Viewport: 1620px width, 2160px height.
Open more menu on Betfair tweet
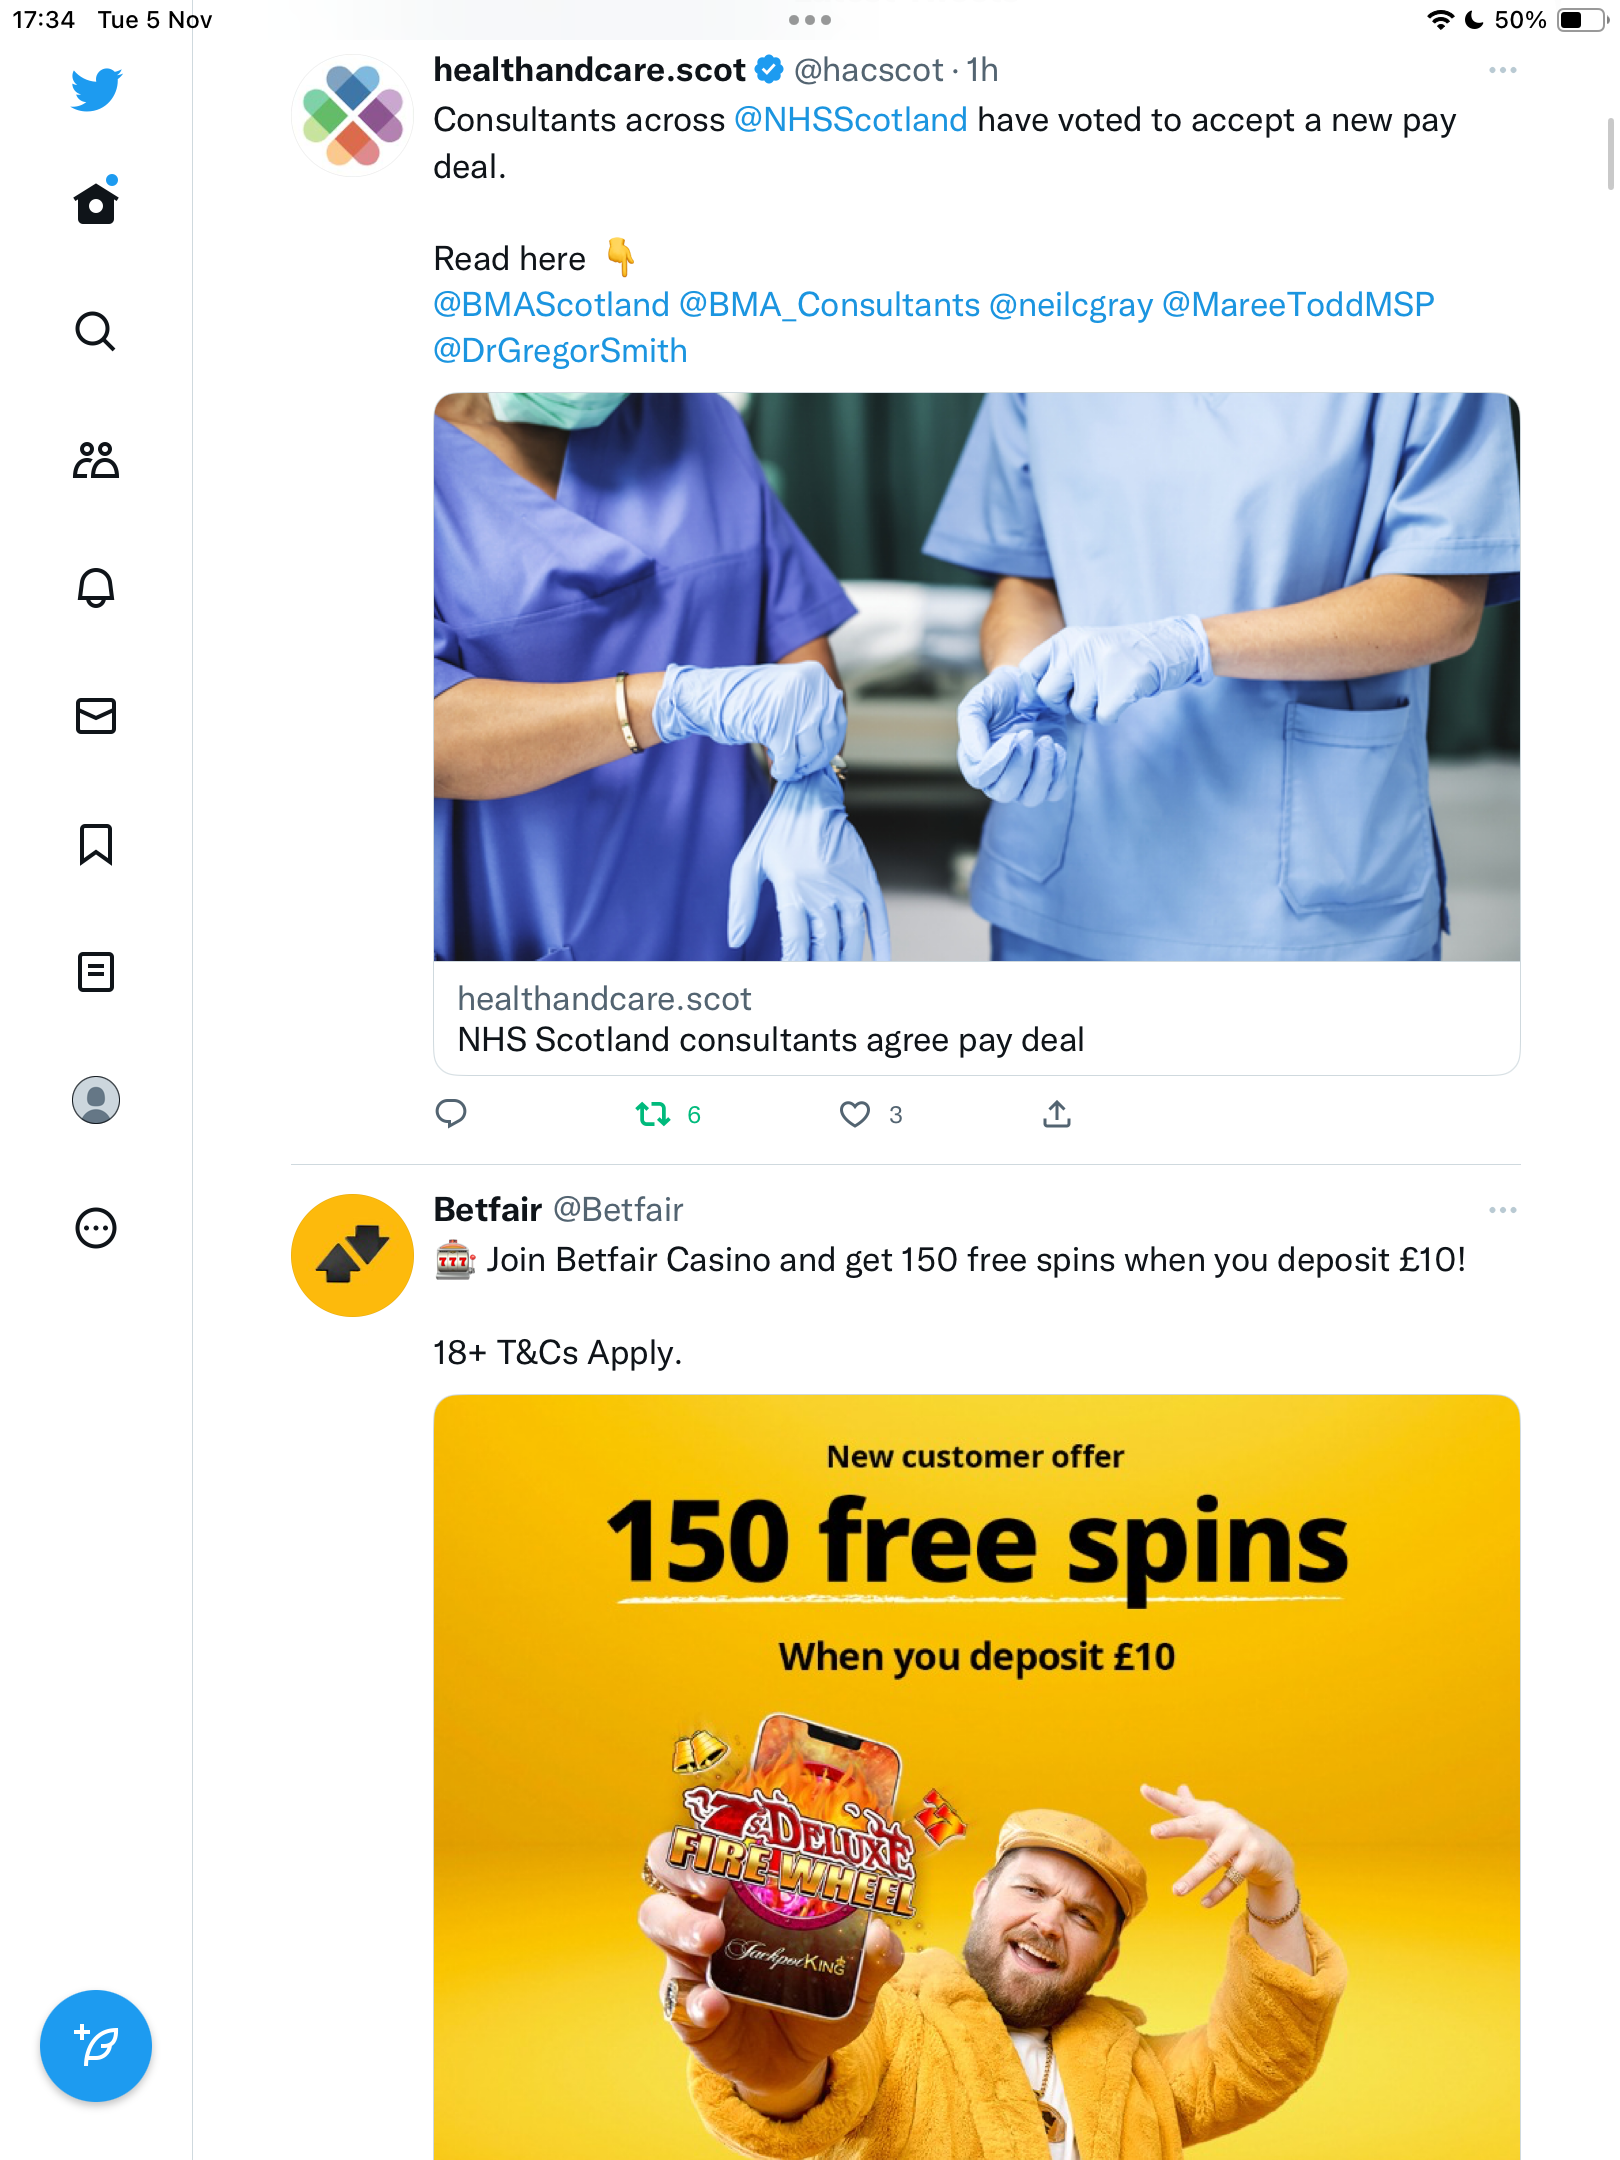[1502, 1210]
